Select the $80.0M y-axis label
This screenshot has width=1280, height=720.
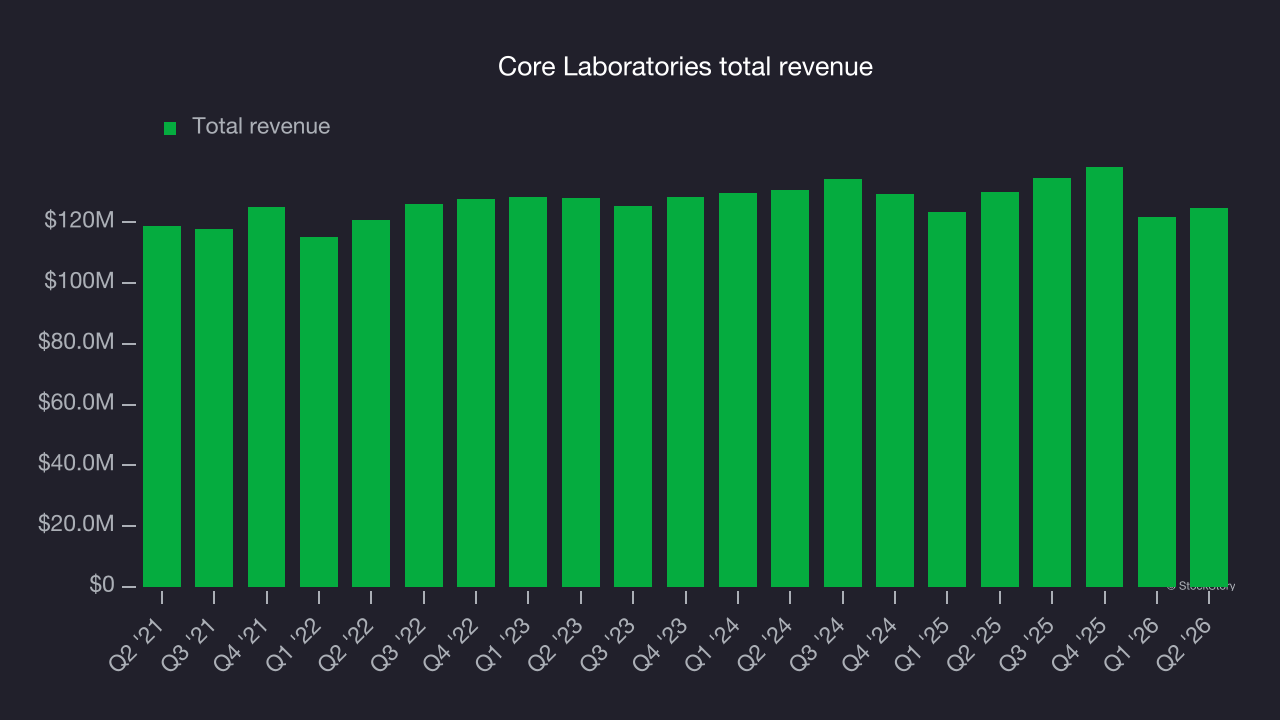click(76, 343)
